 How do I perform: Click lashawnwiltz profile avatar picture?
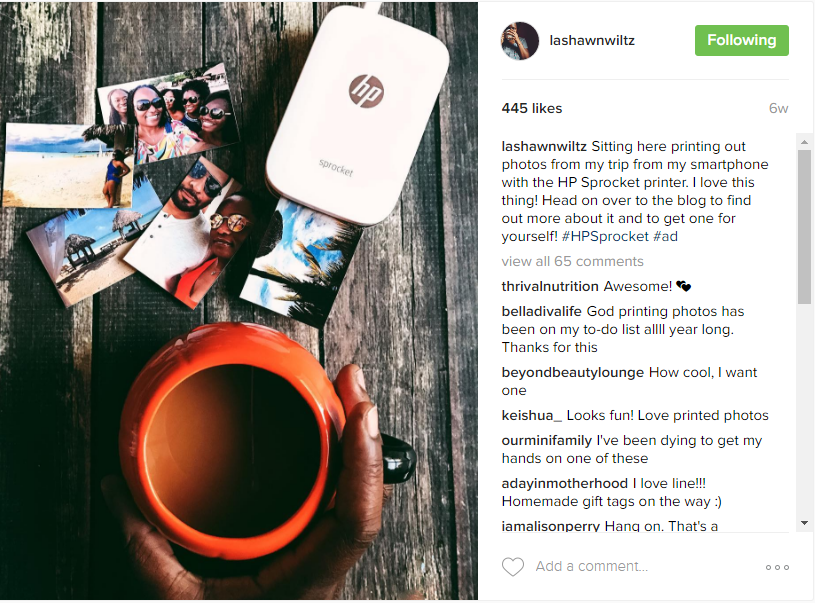[x=520, y=41]
